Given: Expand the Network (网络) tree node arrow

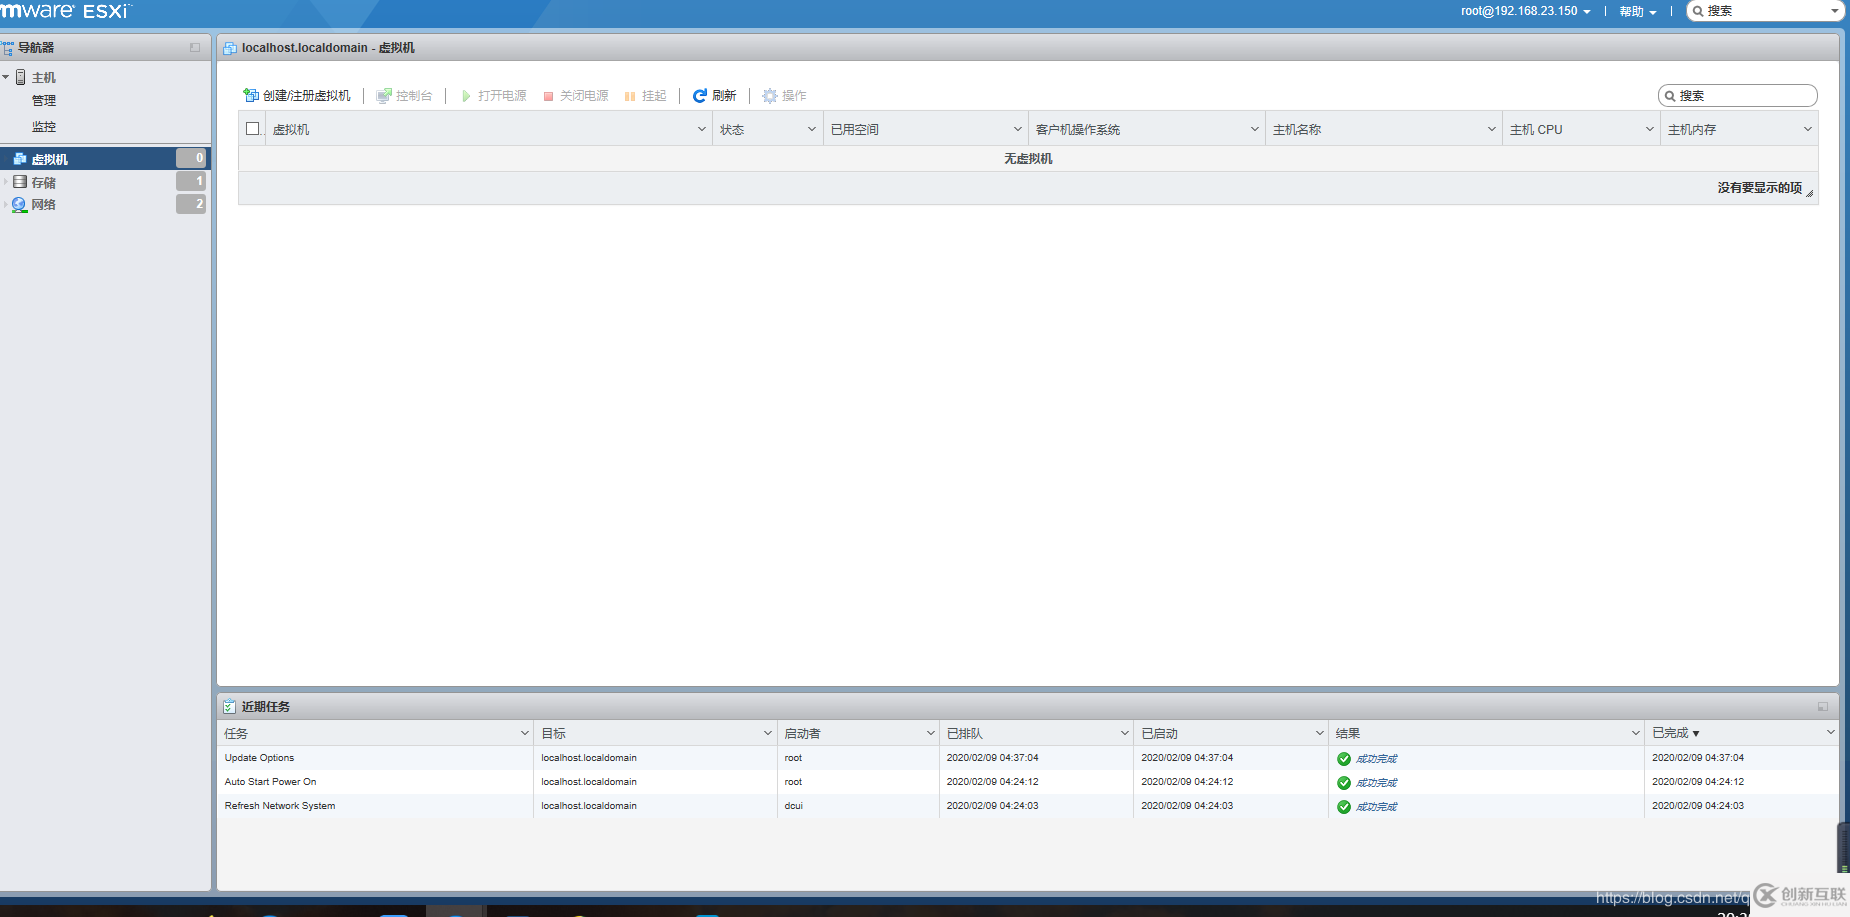Looking at the screenshot, I should pyautogui.click(x=6, y=204).
